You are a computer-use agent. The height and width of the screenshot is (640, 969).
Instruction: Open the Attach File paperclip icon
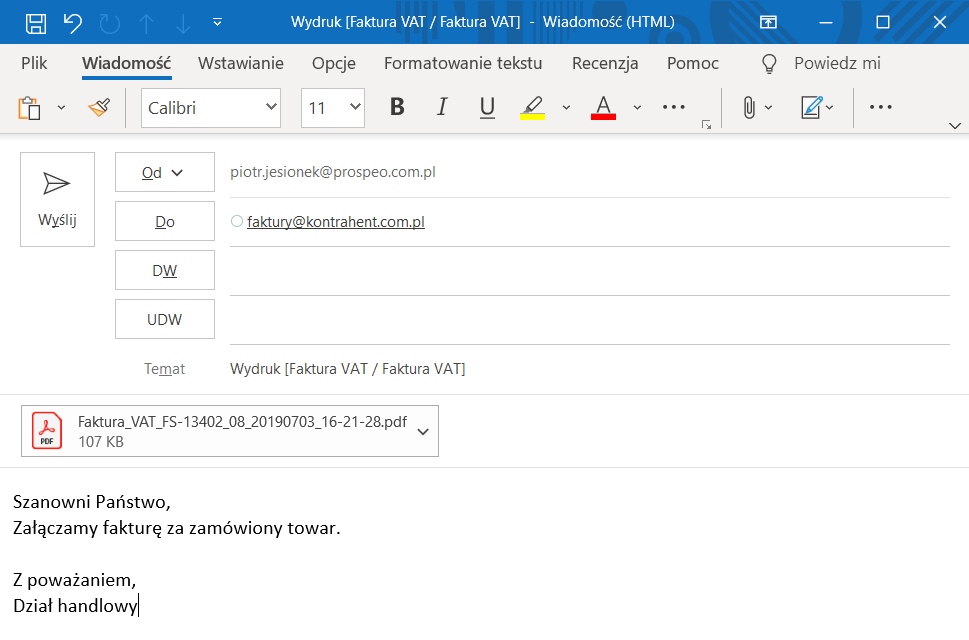[748, 107]
